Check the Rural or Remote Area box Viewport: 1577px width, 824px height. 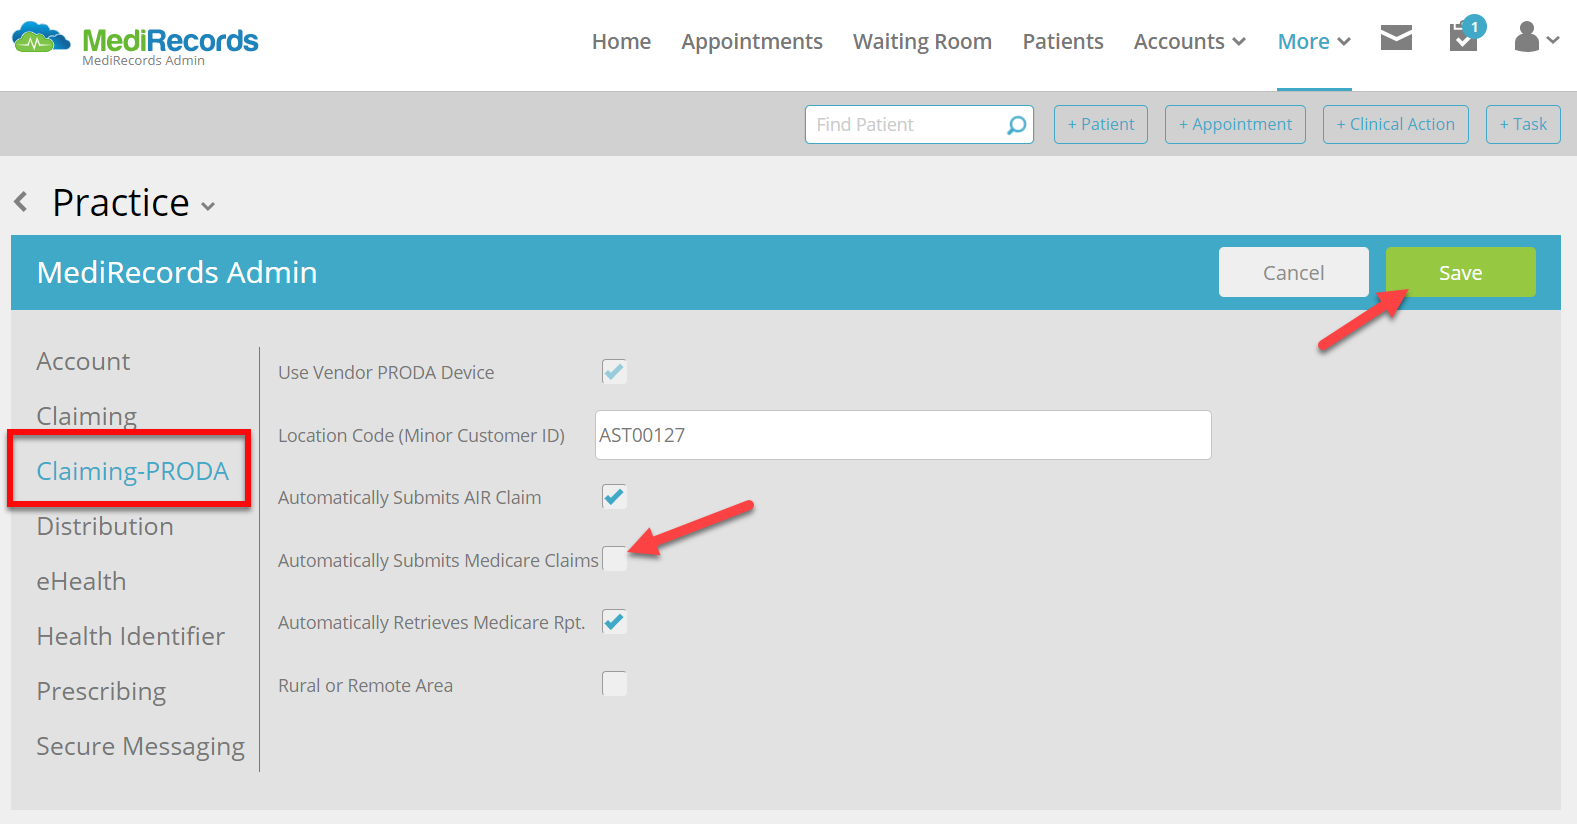[614, 684]
